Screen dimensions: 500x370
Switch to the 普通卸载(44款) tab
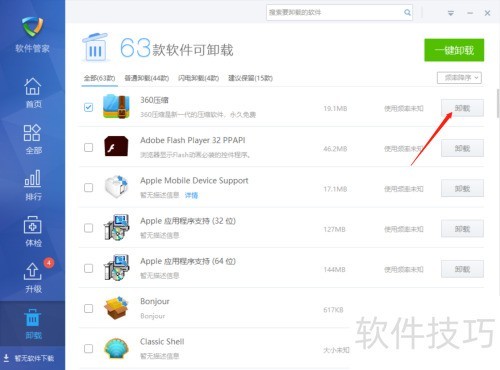[x=147, y=78]
